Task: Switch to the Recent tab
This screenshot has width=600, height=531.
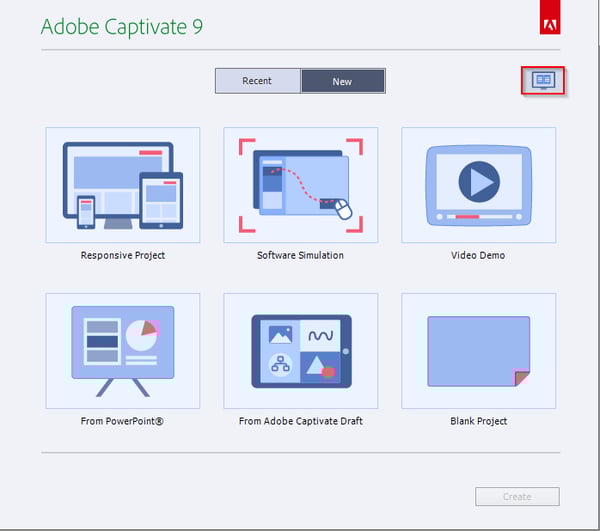Action: 258,81
